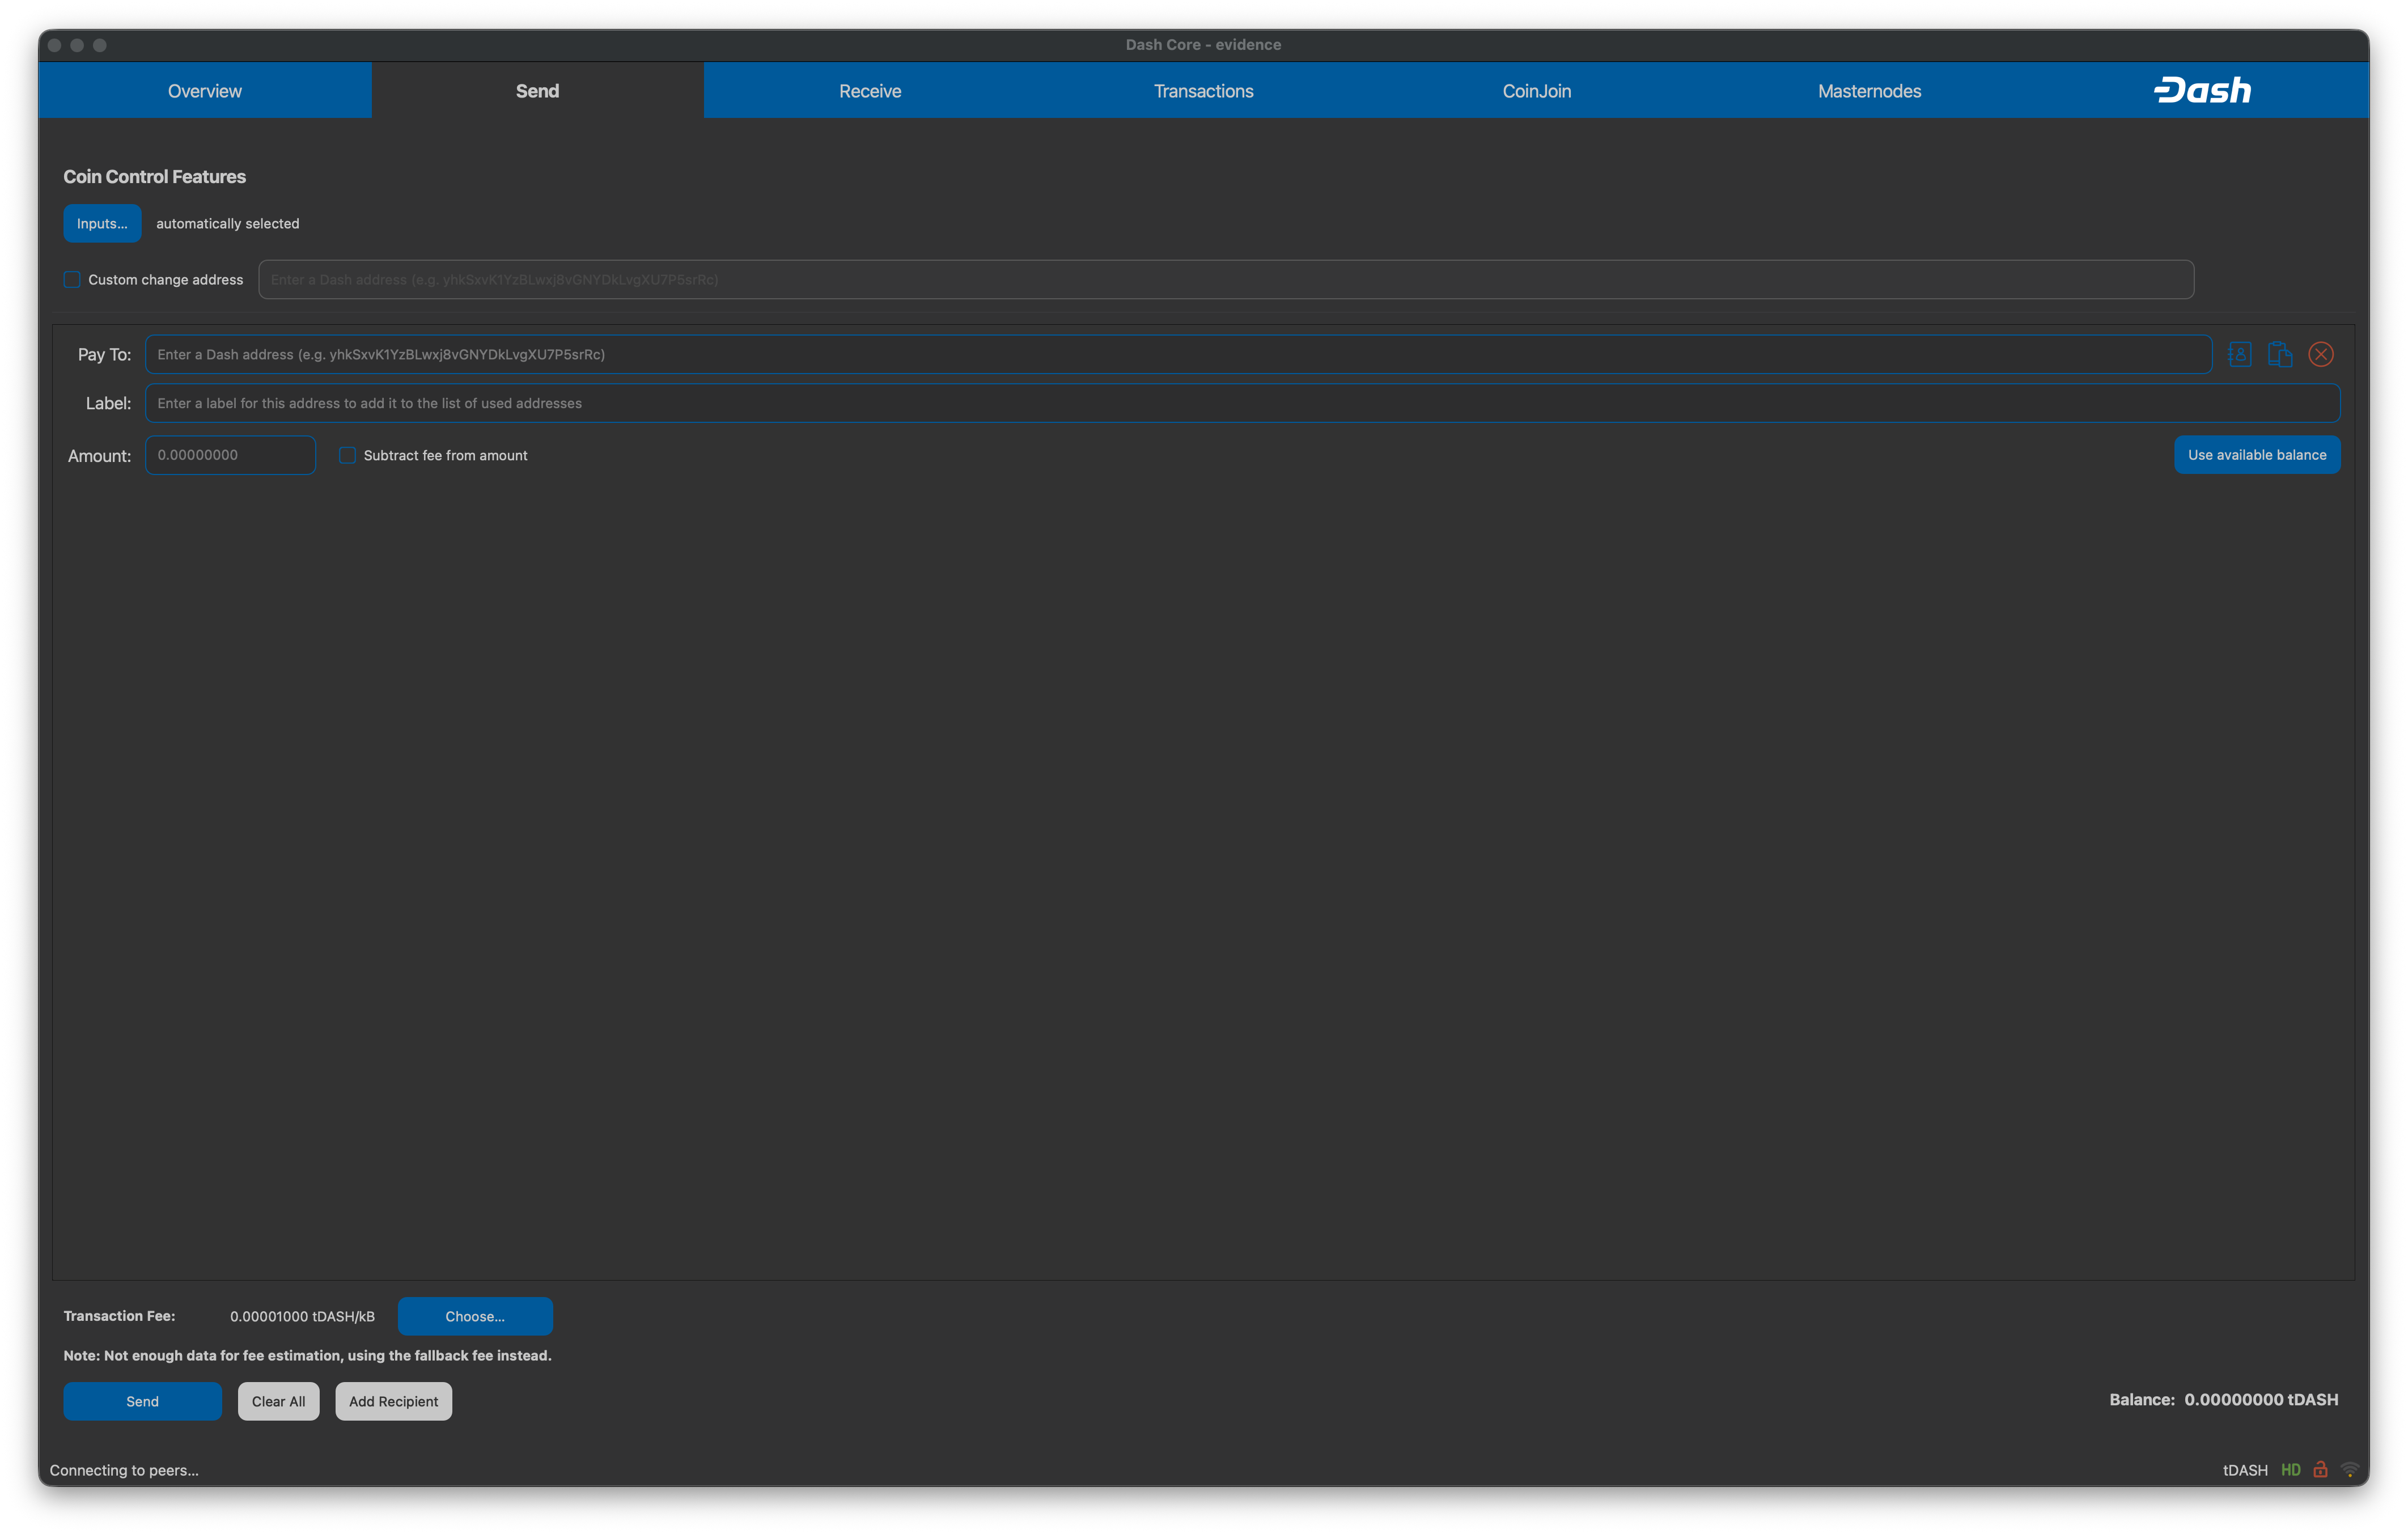Image resolution: width=2408 pixels, height=1534 pixels.
Task: Click the 'Connecting to peers...' status text
Action: (124, 1470)
